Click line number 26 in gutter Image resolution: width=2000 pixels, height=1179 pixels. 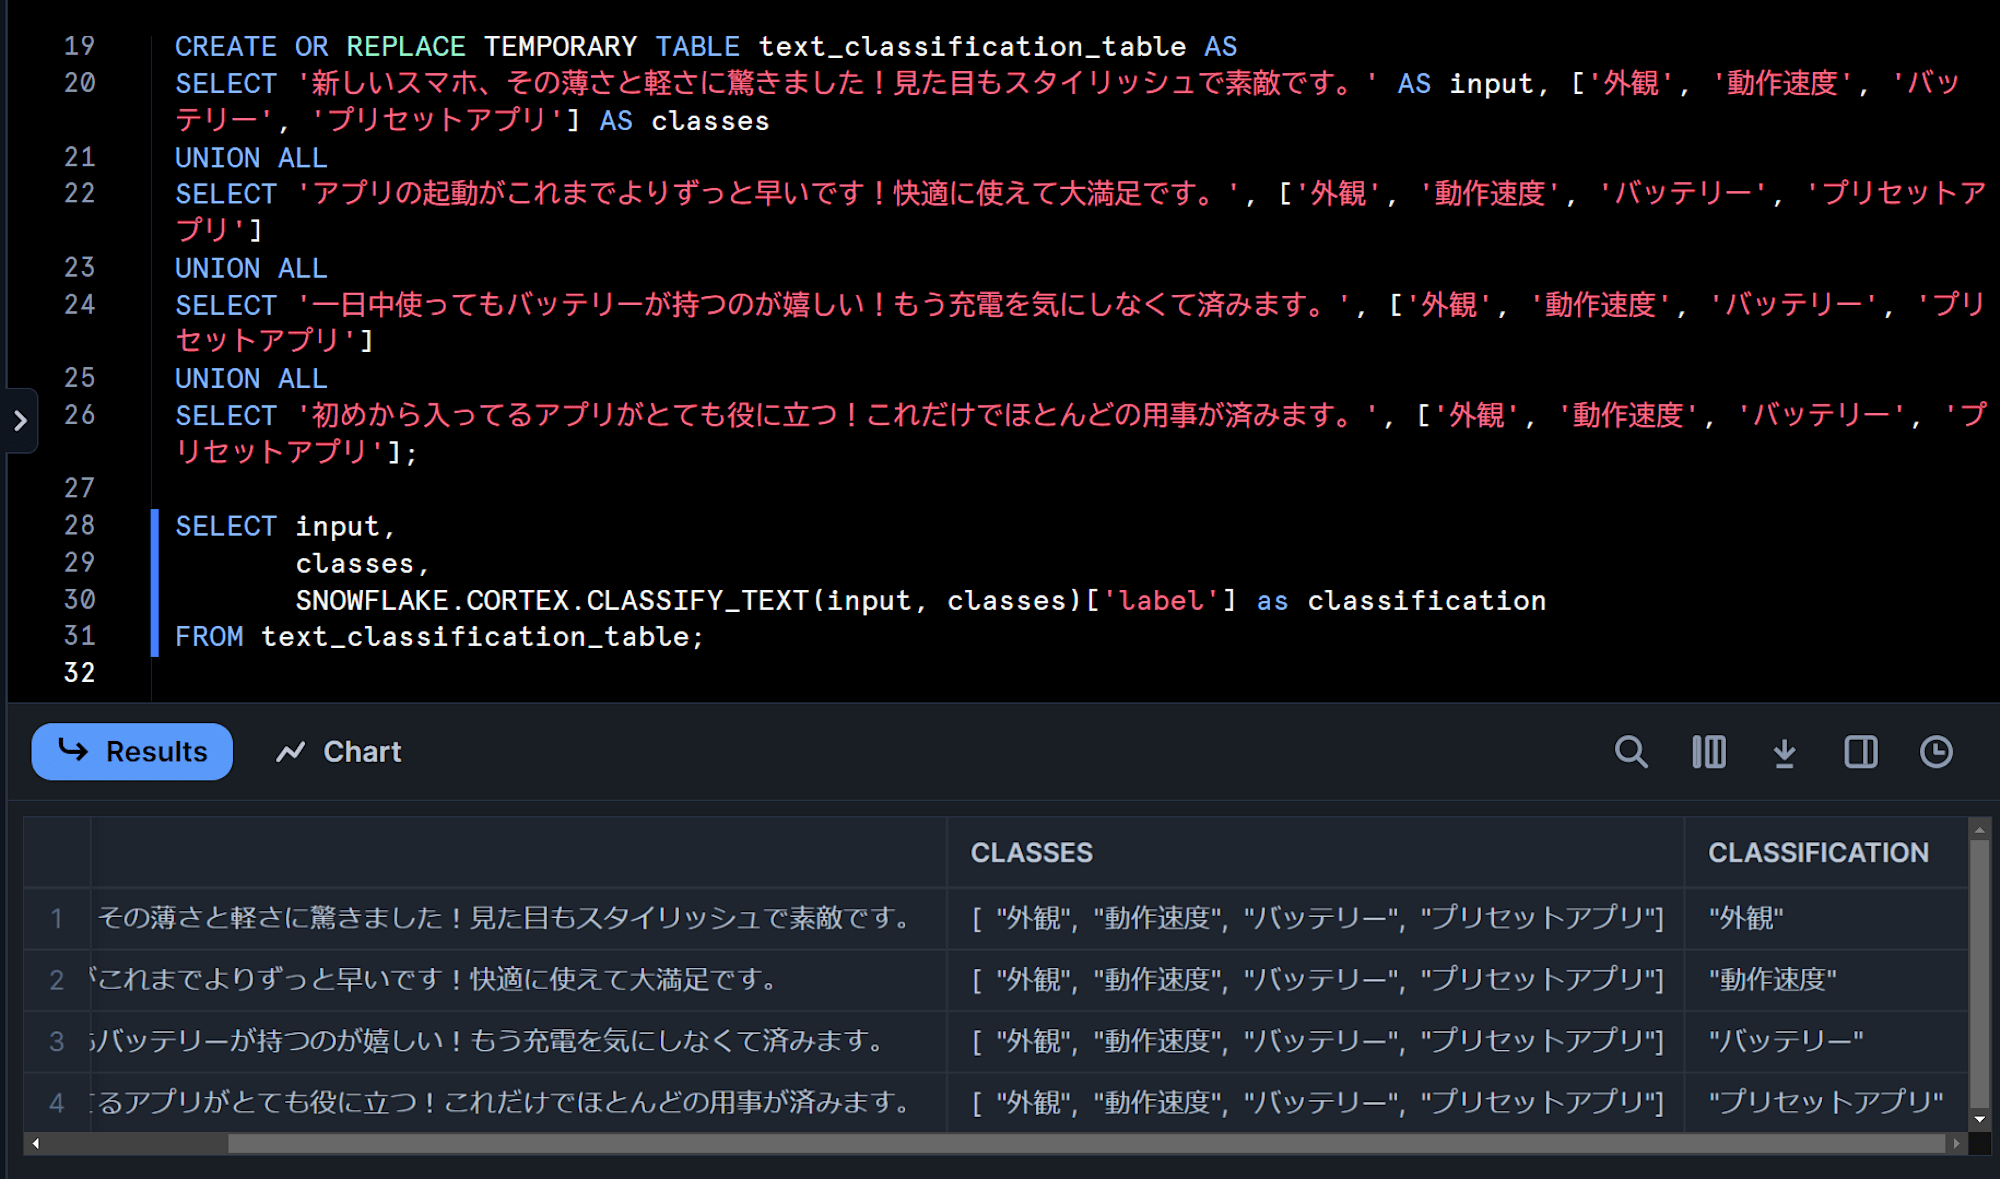[x=79, y=415]
